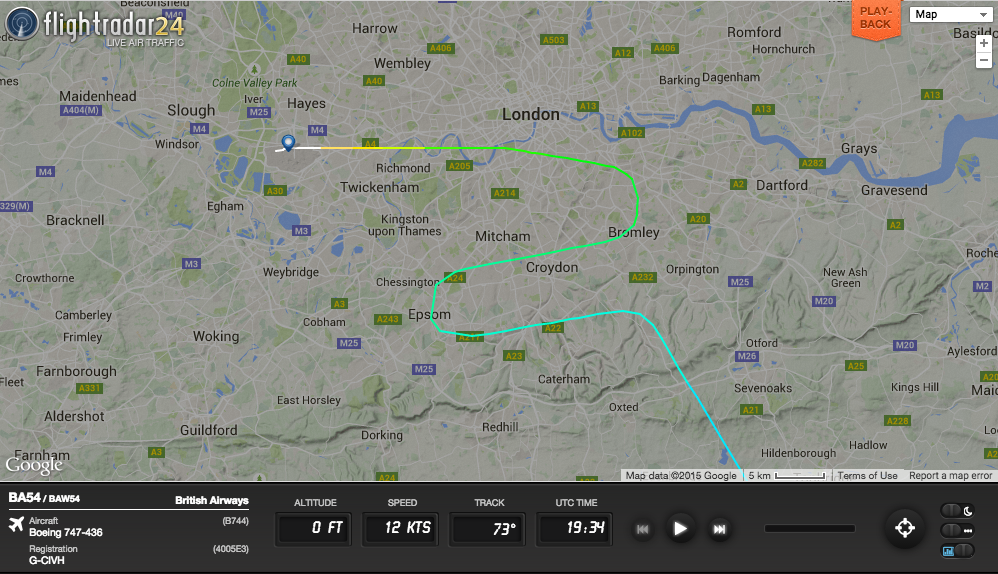
Task: Skip backward in flight playback
Action: [x=643, y=529]
